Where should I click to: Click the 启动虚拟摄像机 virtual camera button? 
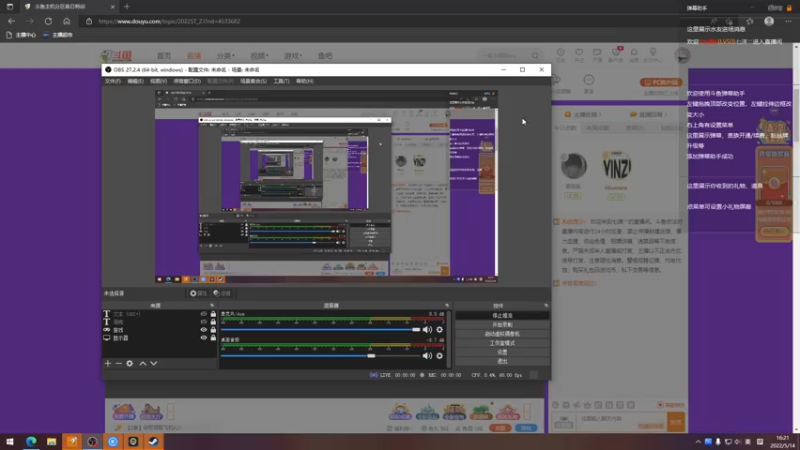tap(502, 334)
